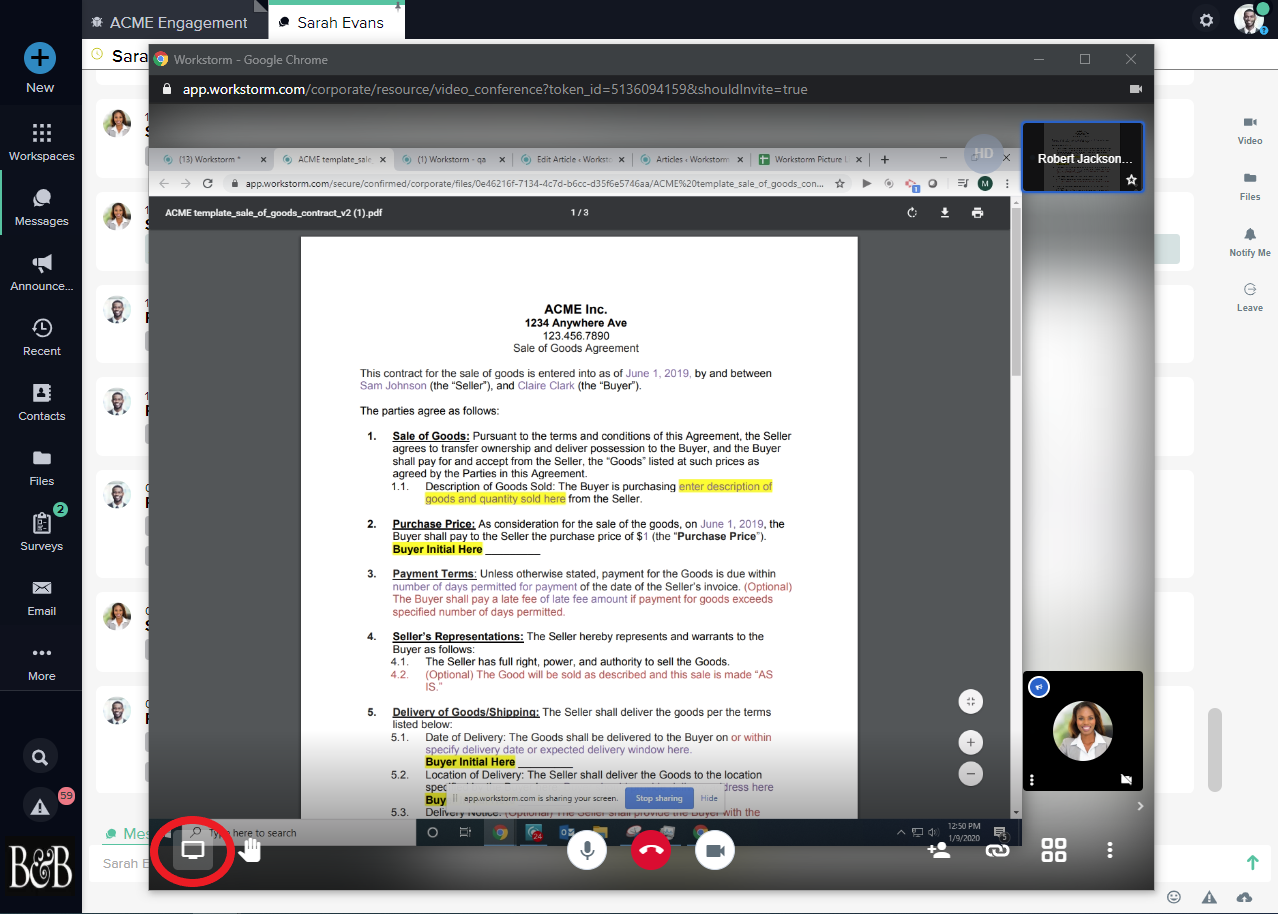This screenshot has height=914, width=1278.
Task: Hang up the call with the red button
Action: click(651, 850)
